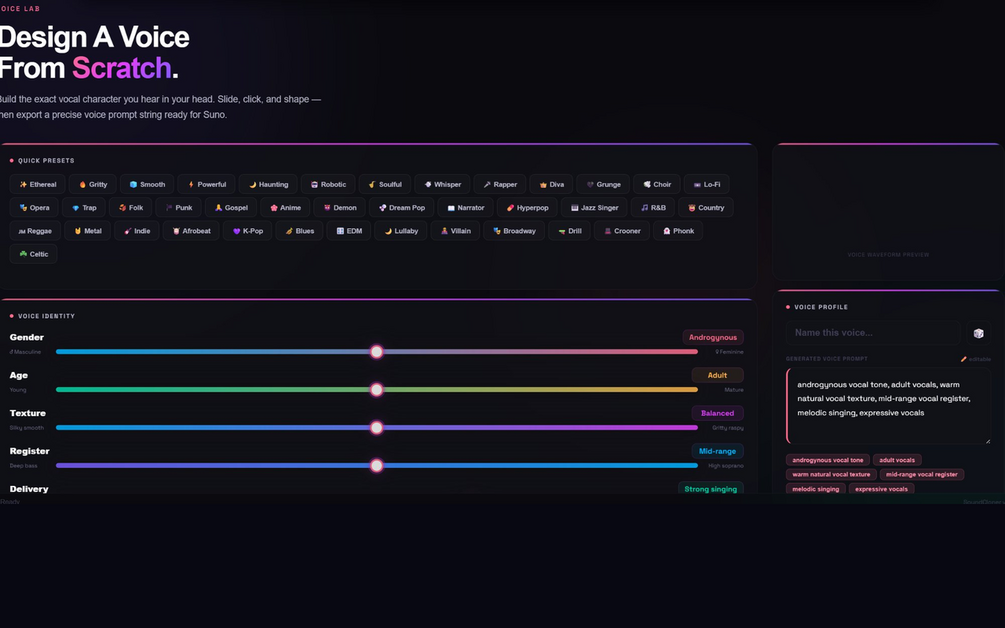Click the dice randomize name icon
The image size is (1005, 628).
click(x=978, y=333)
